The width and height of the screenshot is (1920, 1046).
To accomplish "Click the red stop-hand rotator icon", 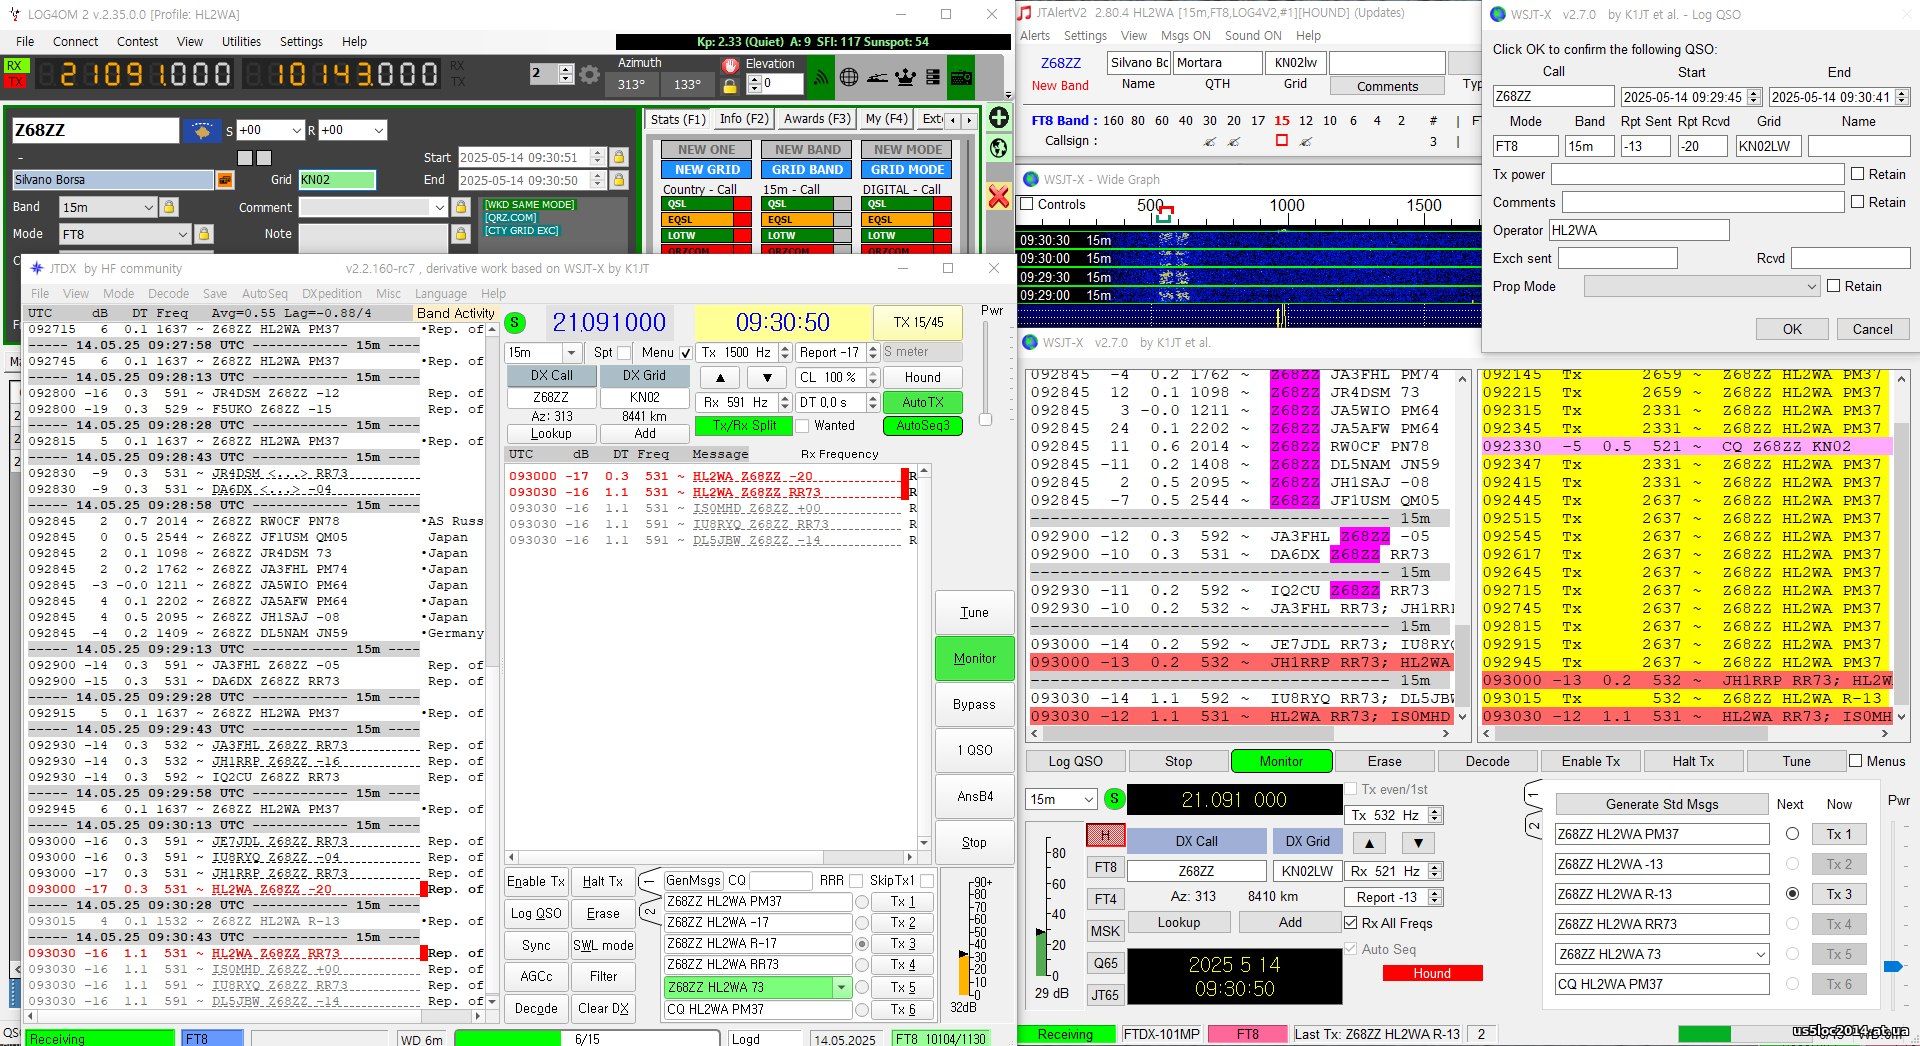I will pos(730,65).
